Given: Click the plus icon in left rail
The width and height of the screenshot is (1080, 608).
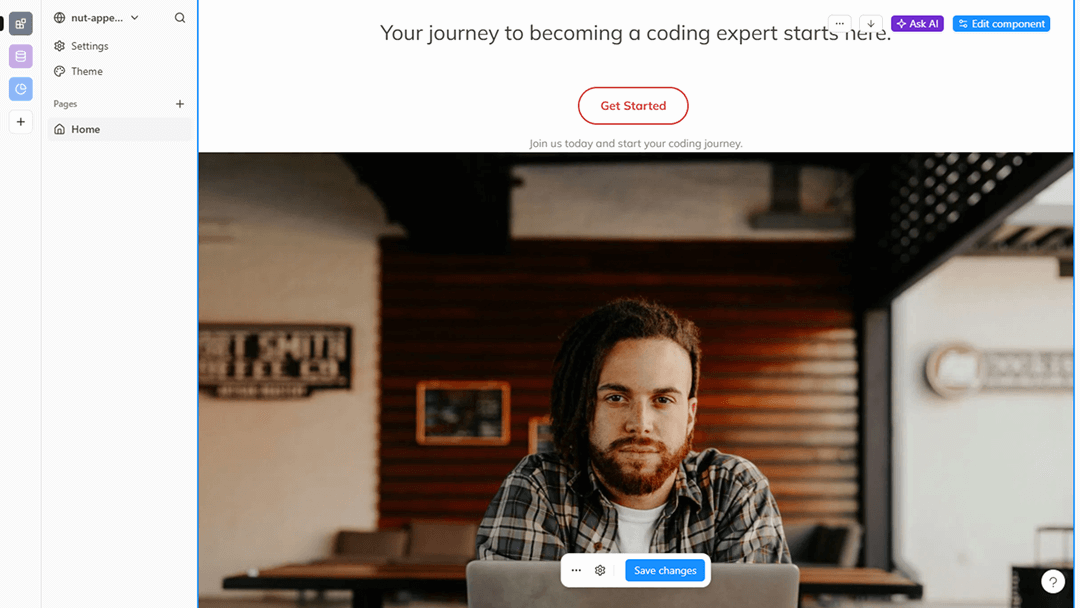Looking at the screenshot, I should 21,122.
